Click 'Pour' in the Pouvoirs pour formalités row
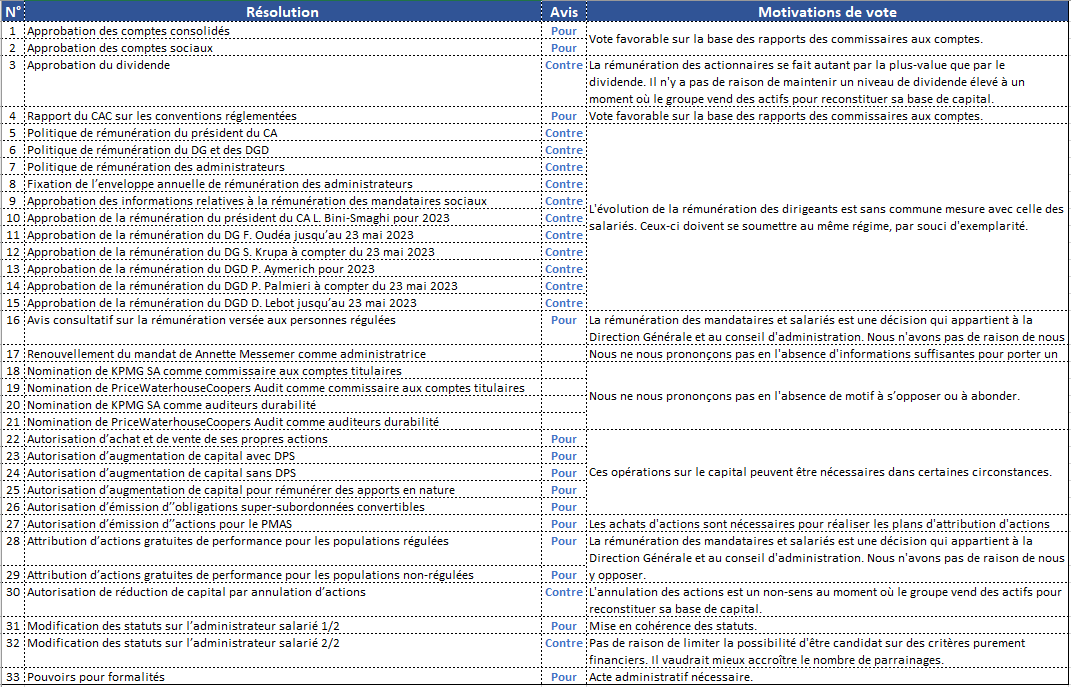Viewport: 1071px width, 687px height. [x=564, y=677]
